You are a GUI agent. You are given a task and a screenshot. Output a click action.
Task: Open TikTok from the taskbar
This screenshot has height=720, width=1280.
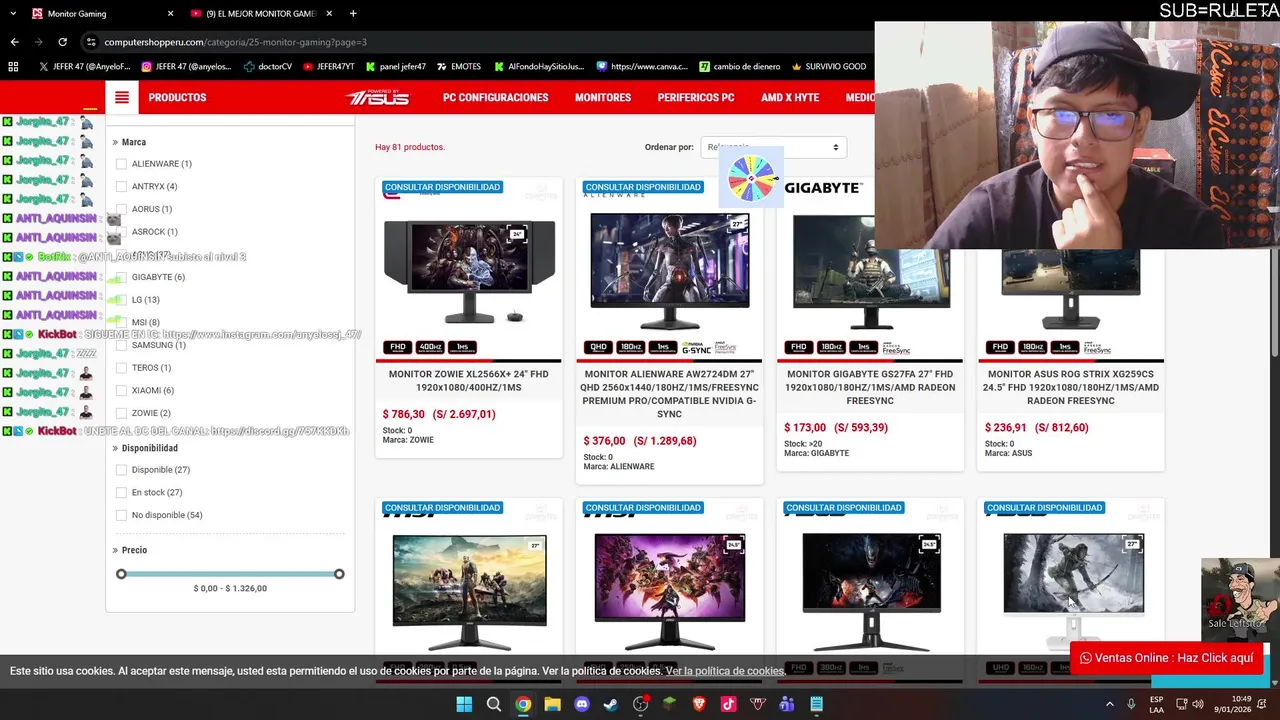(728, 704)
